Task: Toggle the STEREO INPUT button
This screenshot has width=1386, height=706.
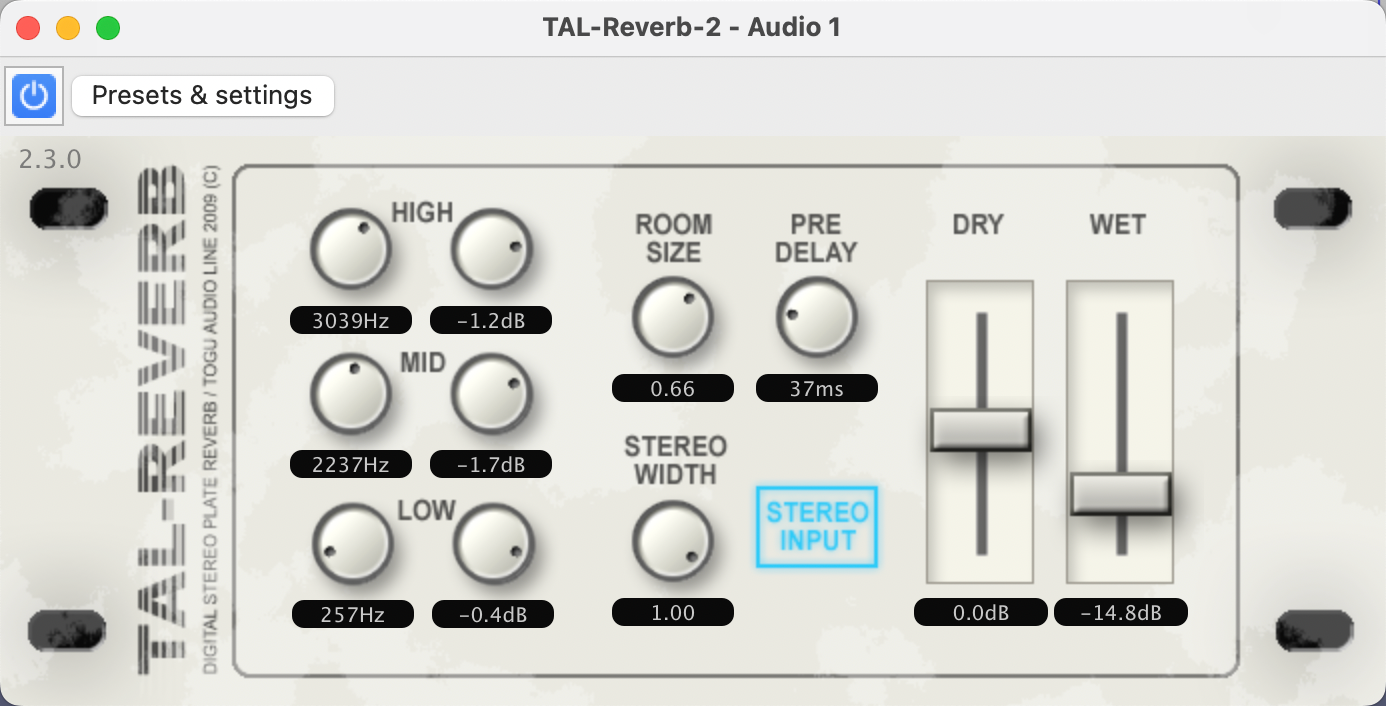Action: [x=817, y=527]
